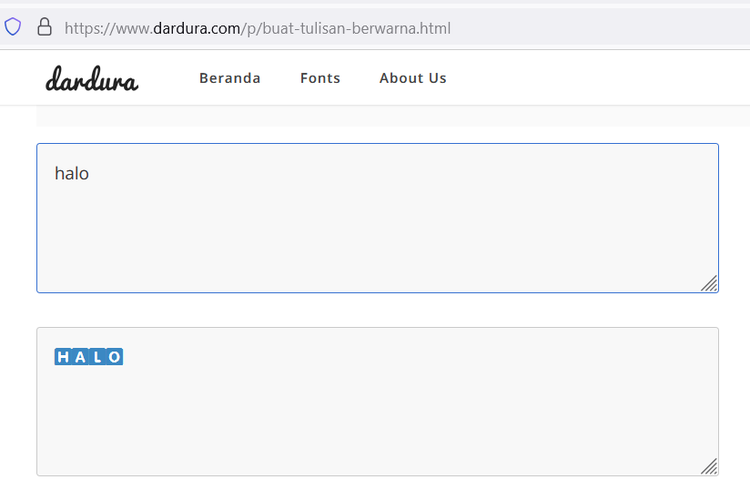Image resolution: width=750 pixels, height=500 pixels.
Task: Click the blue O letter tile
Action: [x=114, y=357]
